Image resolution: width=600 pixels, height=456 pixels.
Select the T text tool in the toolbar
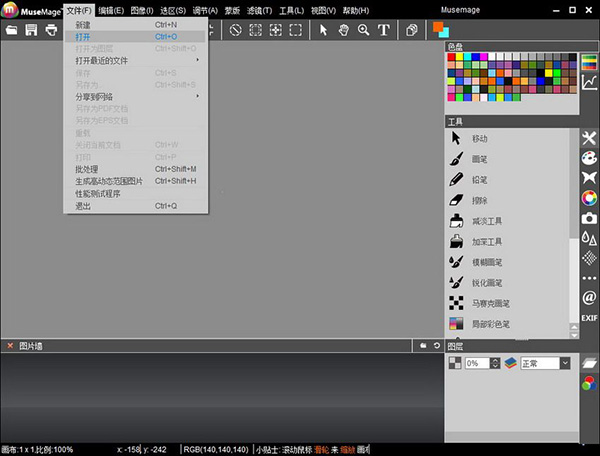[x=383, y=30]
